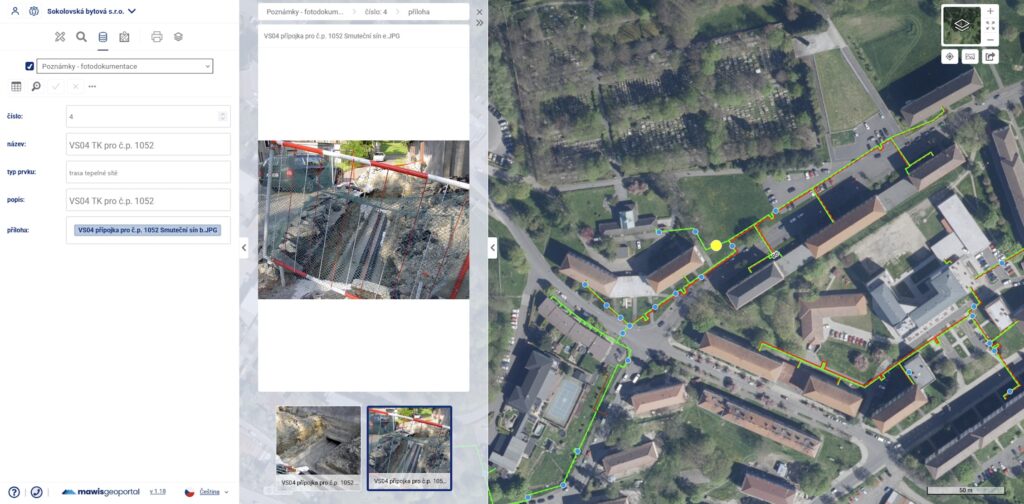
Task: Show the attribute table view
Action: pos(16,87)
